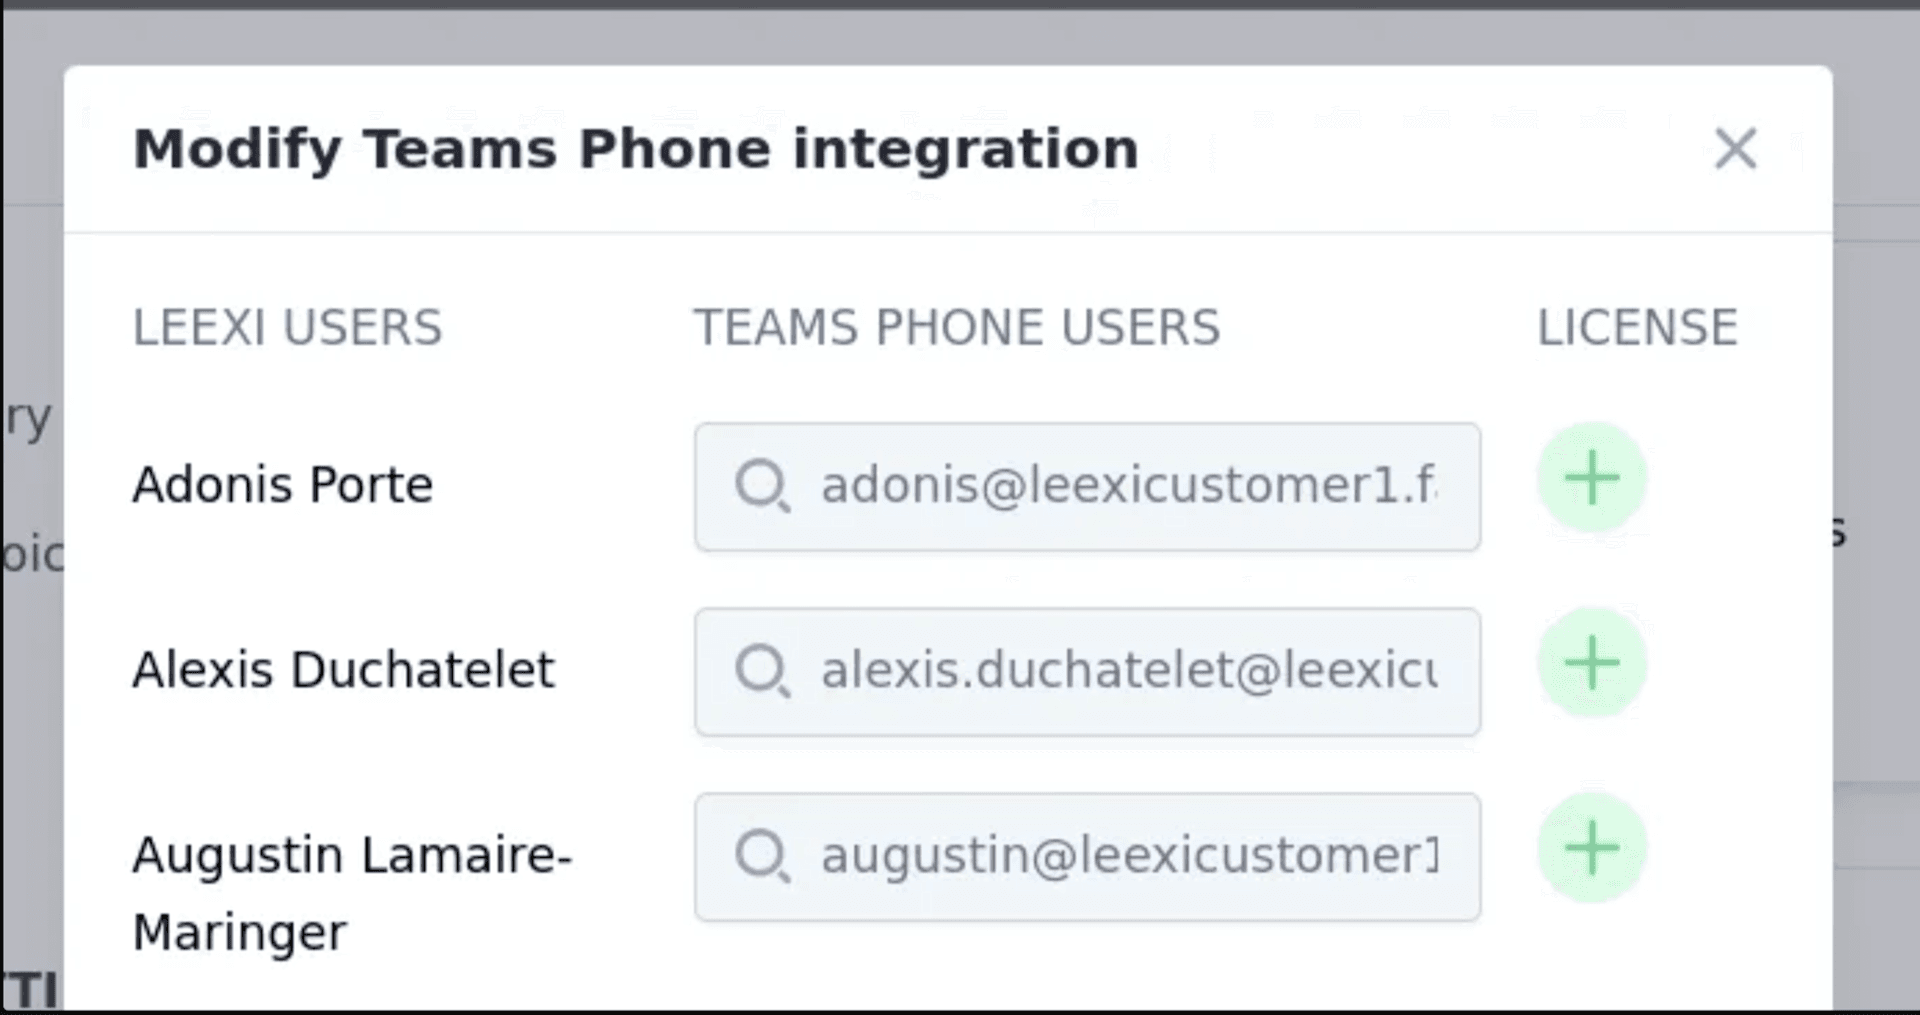Close the Modify Teams Phone integration dialog
This screenshot has height=1015, width=1920.
(x=1735, y=149)
